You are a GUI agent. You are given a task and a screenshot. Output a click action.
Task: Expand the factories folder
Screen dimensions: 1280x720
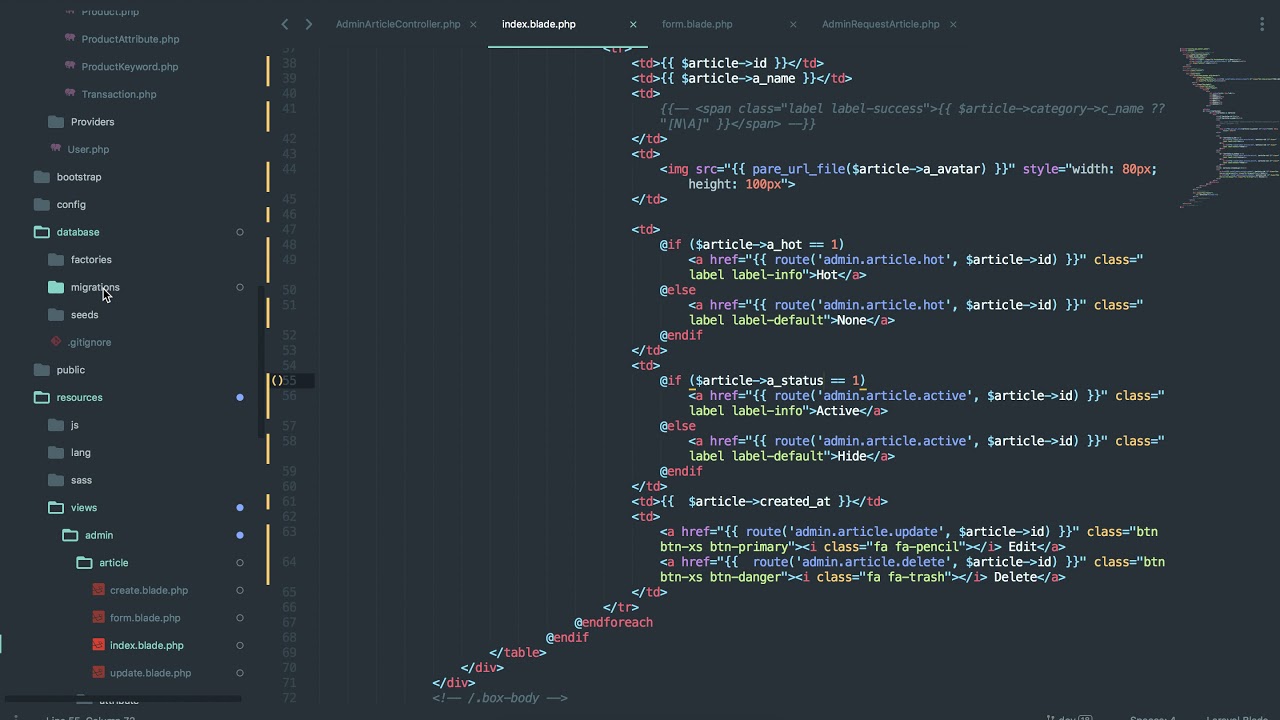[91, 260]
